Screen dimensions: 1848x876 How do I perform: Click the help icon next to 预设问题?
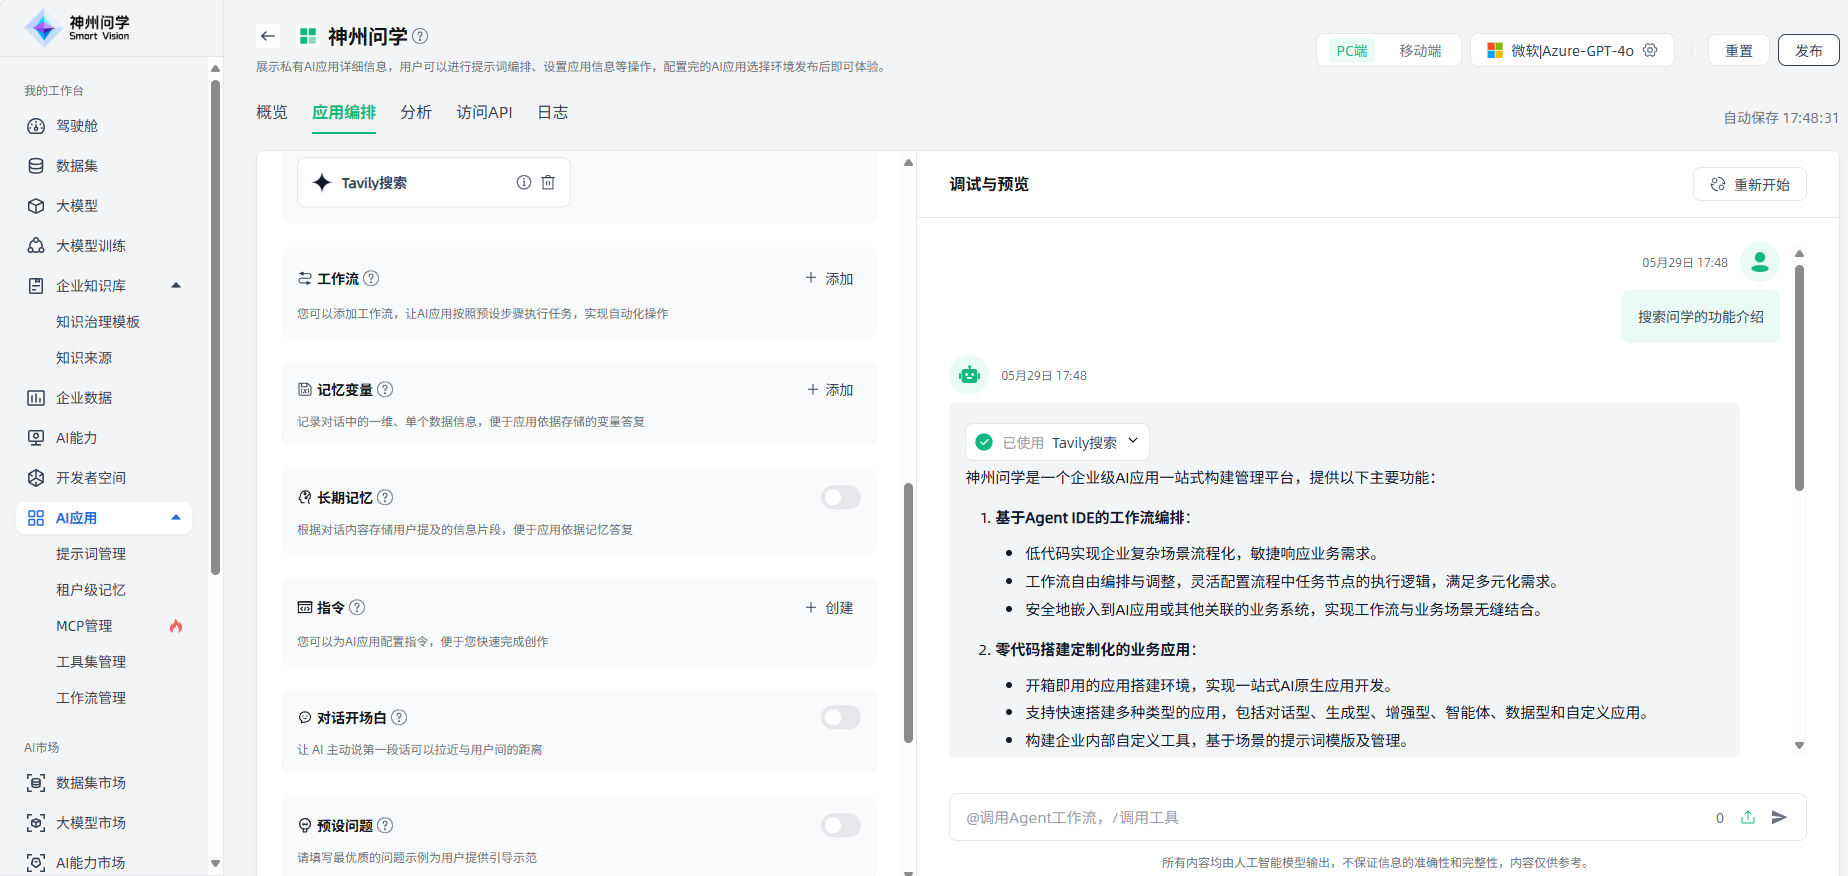point(385,825)
